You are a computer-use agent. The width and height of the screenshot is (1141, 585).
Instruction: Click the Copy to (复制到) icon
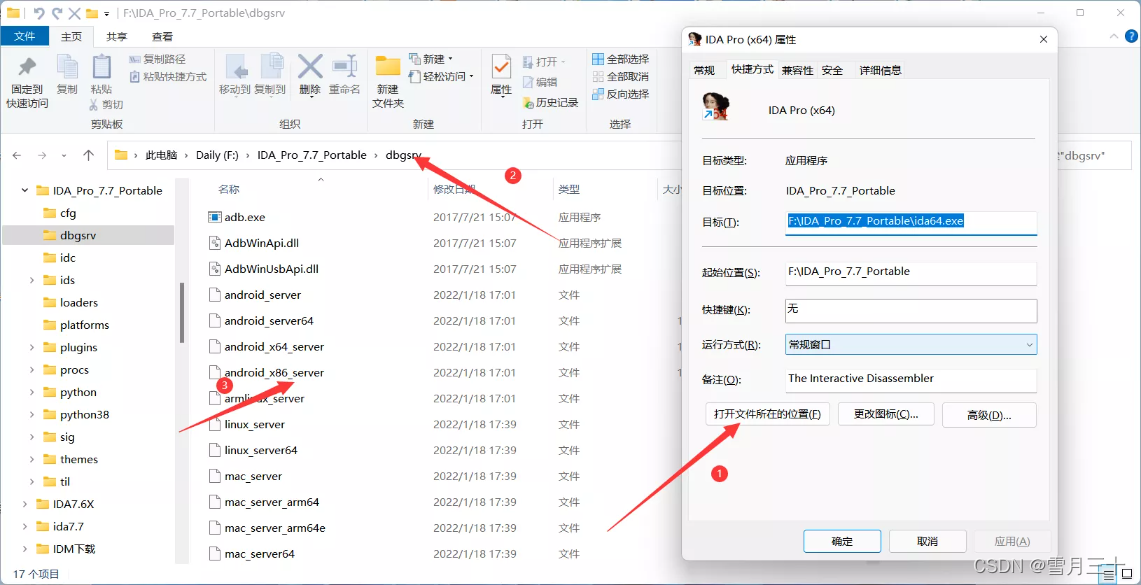(273, 66)
